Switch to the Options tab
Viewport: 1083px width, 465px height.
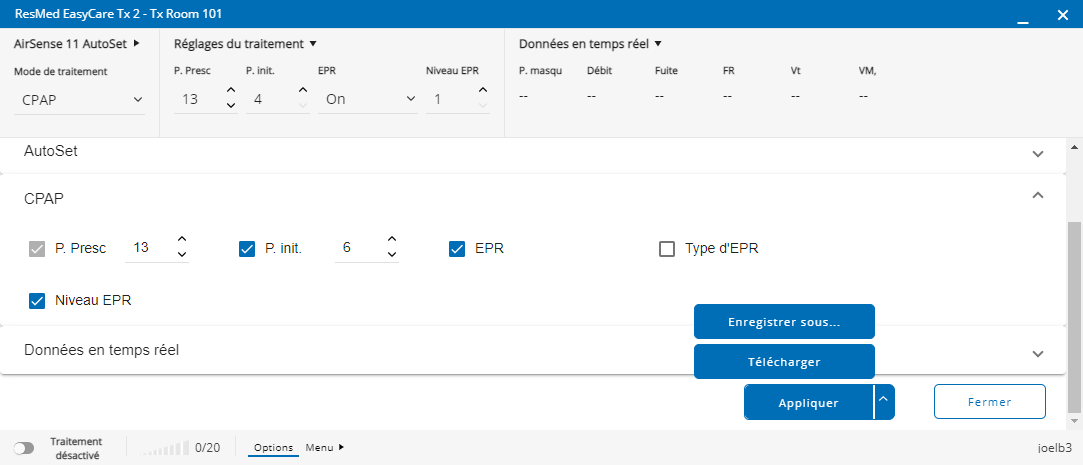click(274, 448)
